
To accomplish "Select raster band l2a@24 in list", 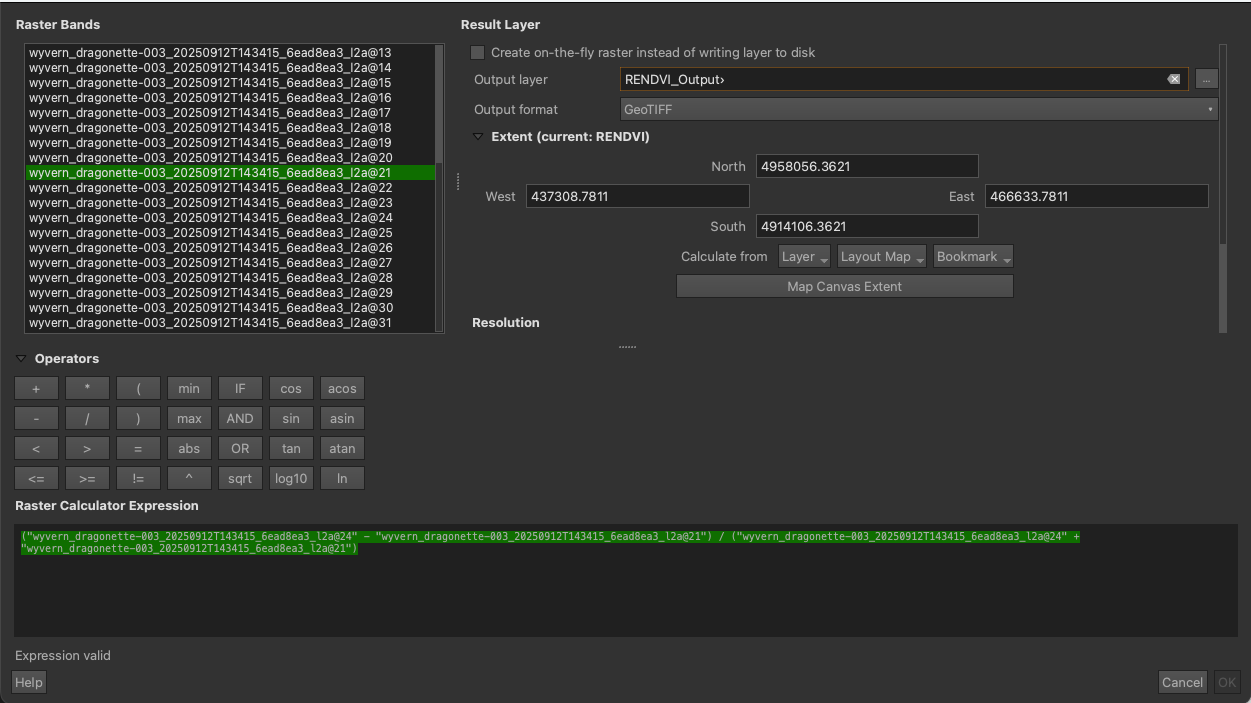I will pos(210,218).
